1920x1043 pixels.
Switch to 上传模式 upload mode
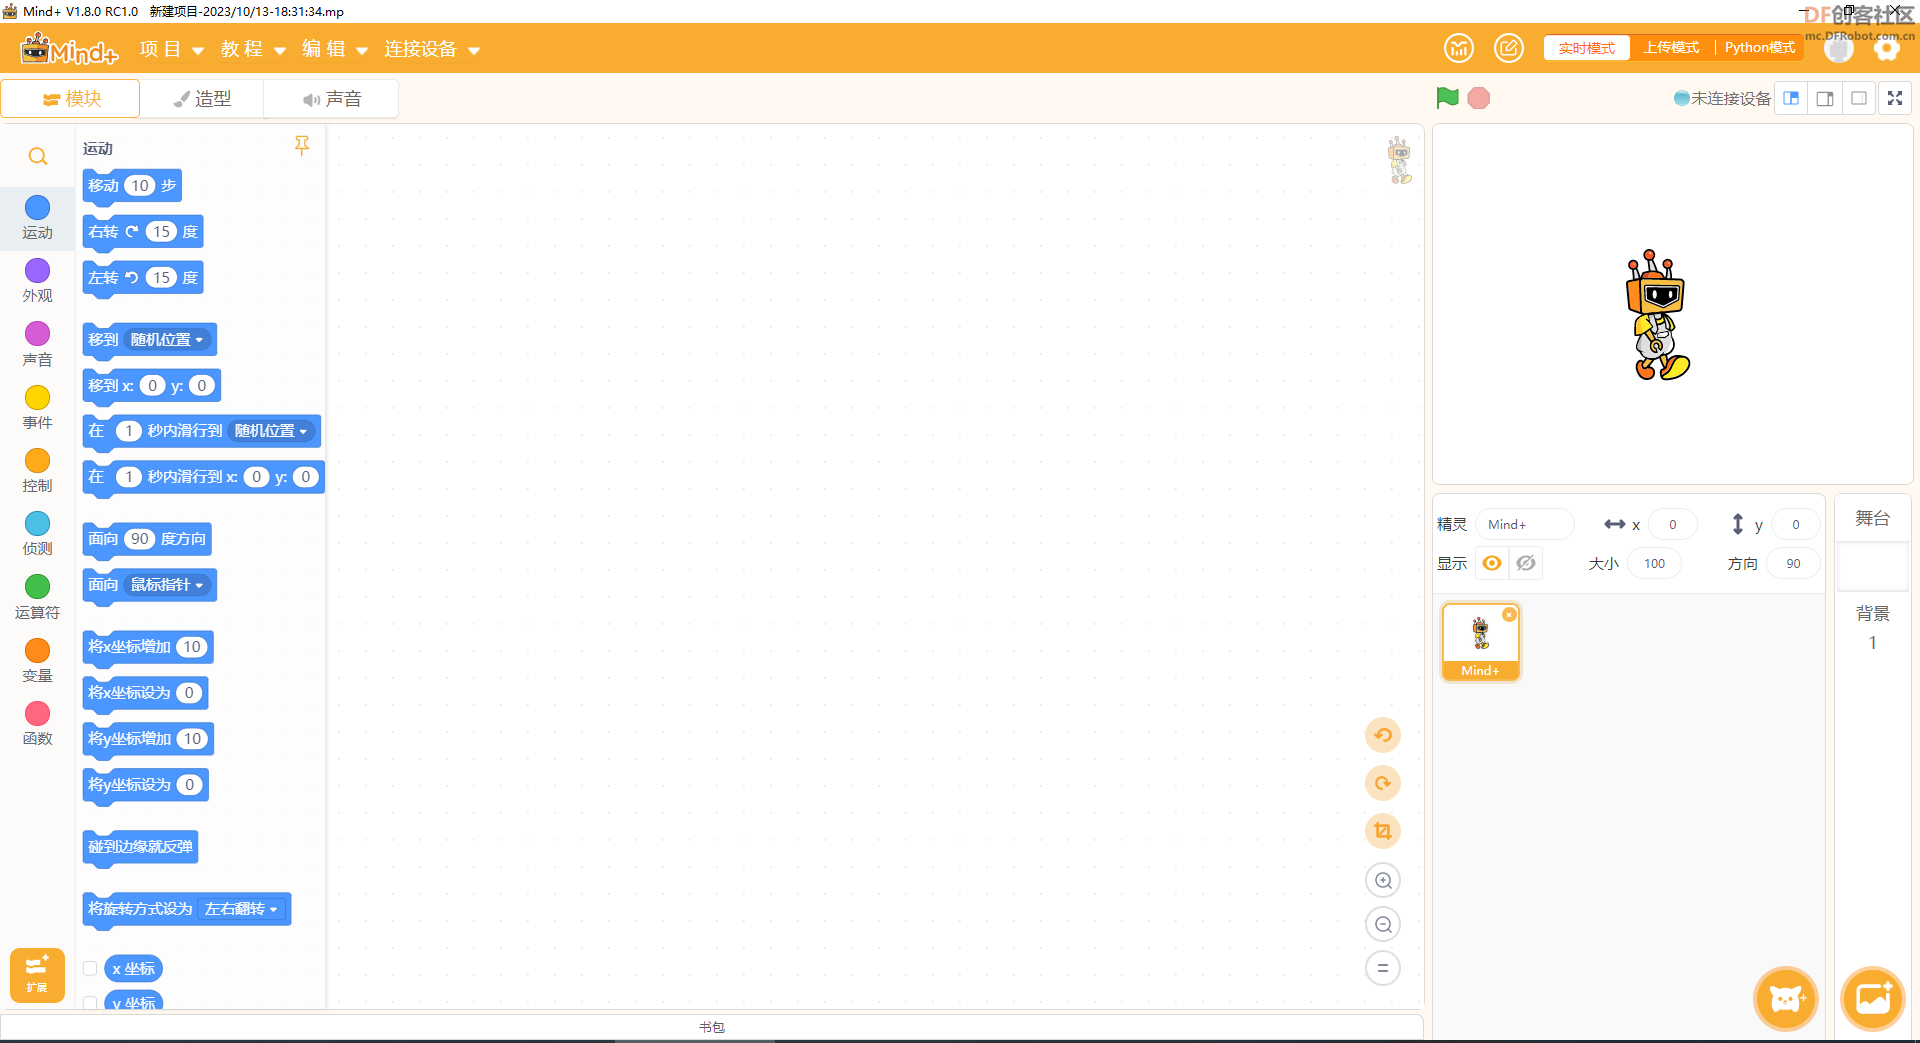[1672, 48]
